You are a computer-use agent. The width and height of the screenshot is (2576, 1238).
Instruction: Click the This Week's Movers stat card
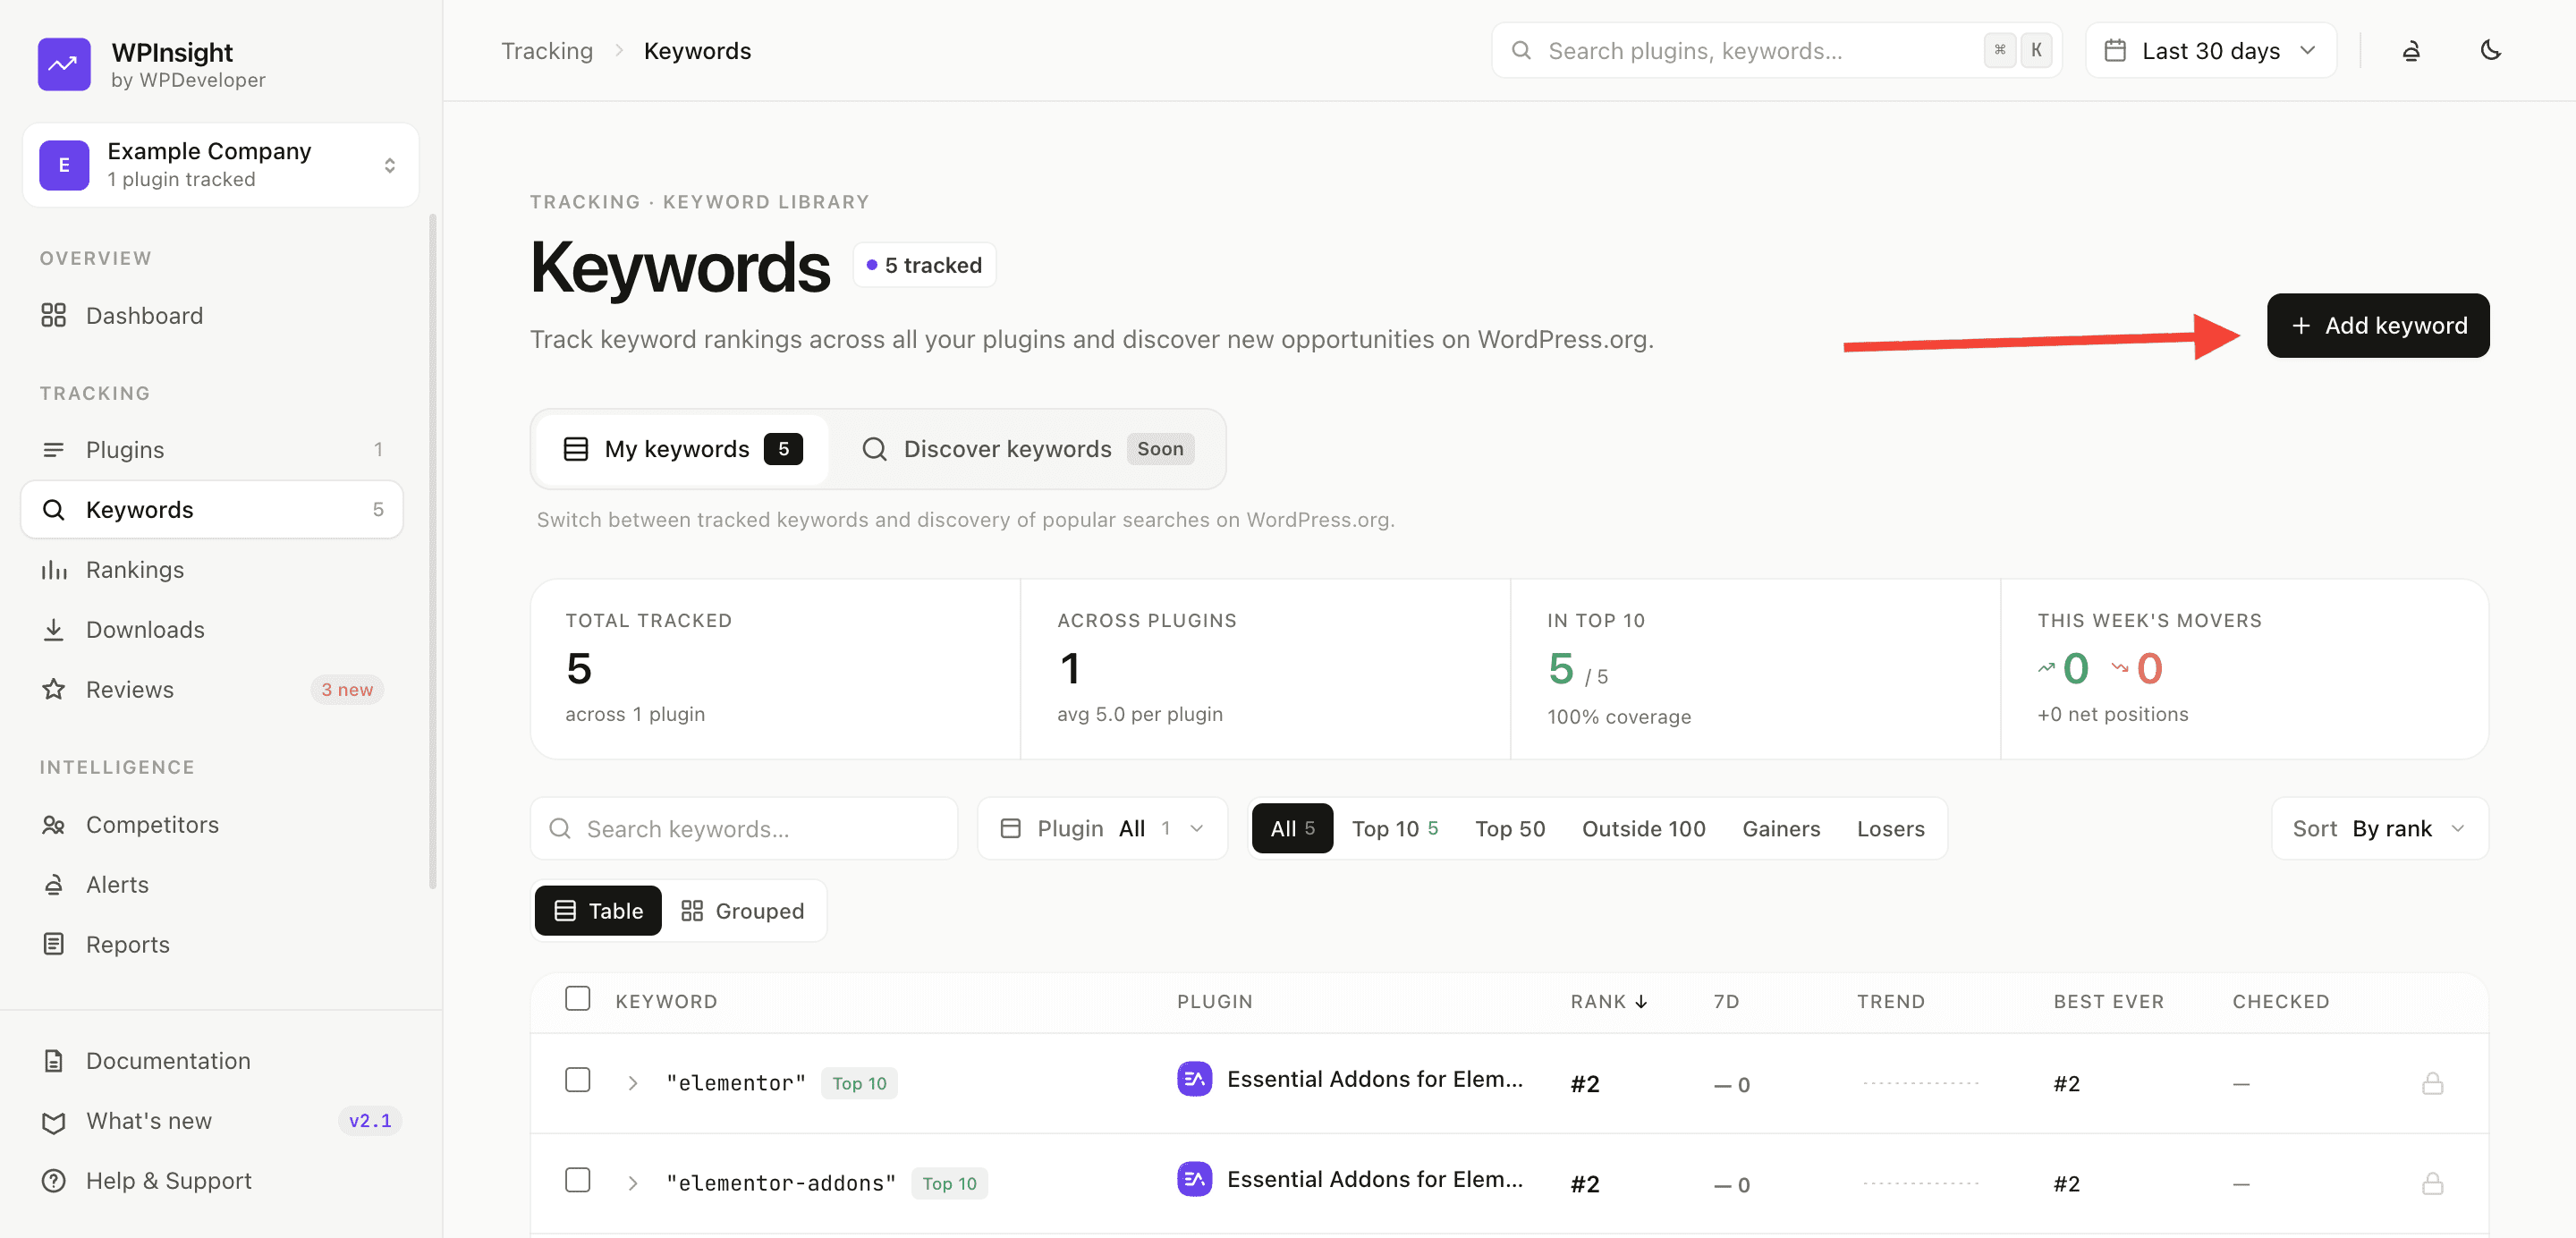coord(2245,669)
